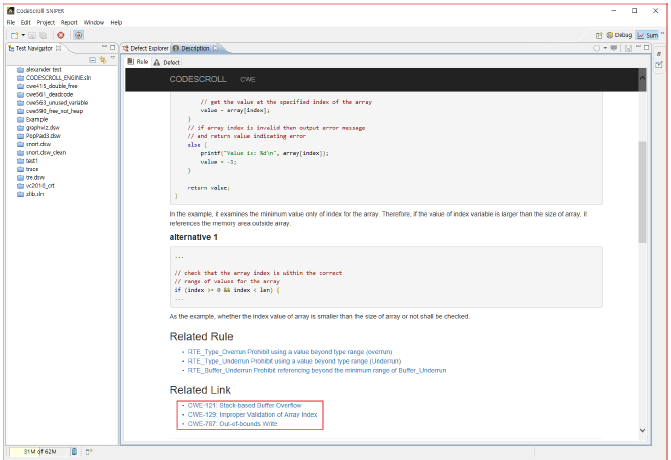Click the circular icon in the Description toolbar

pos(597,48)
